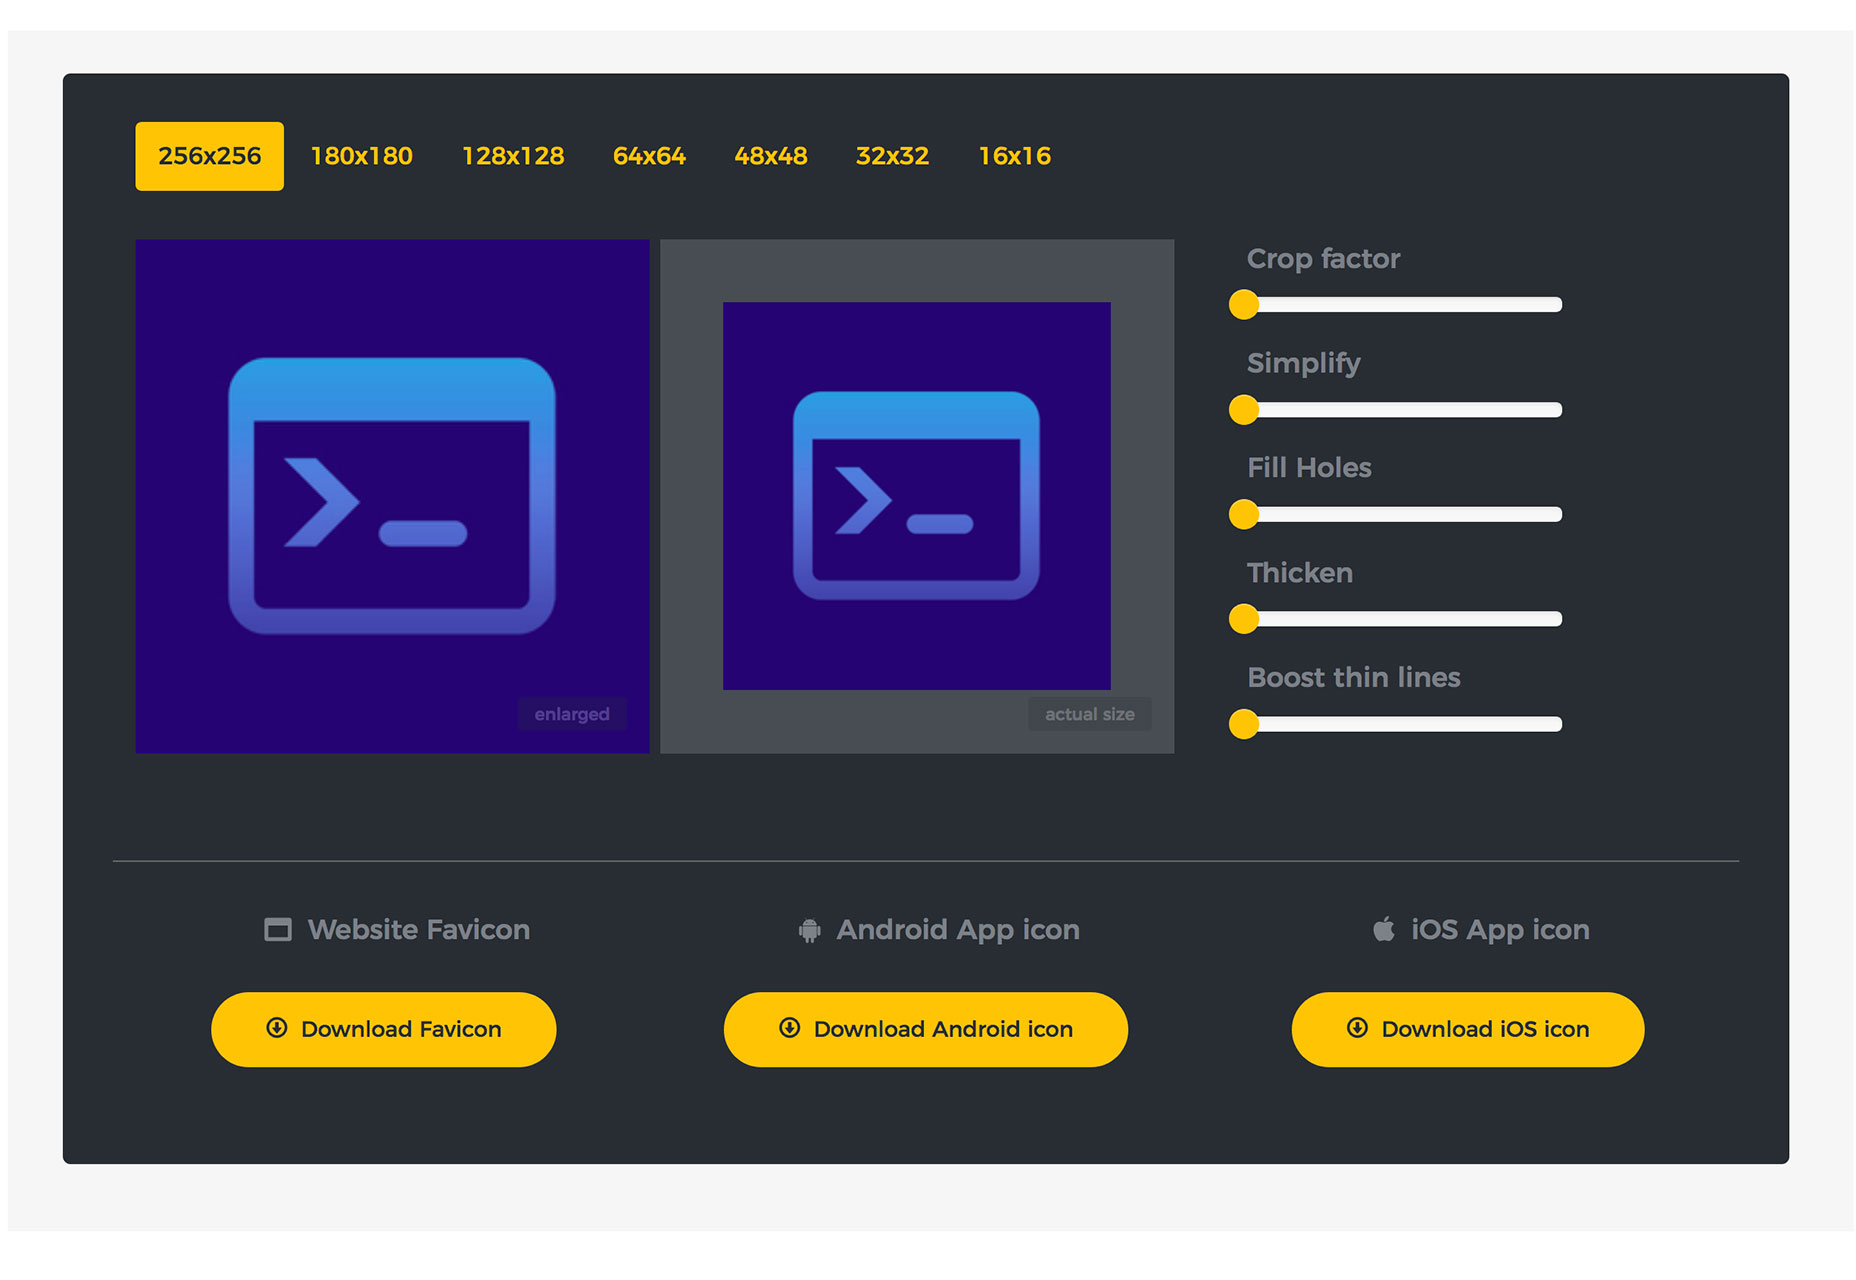The width and height of the screenshot is (1856, 1280).
Task: Switch to the 32x32 size tab
Action: [x=892, y=156]
